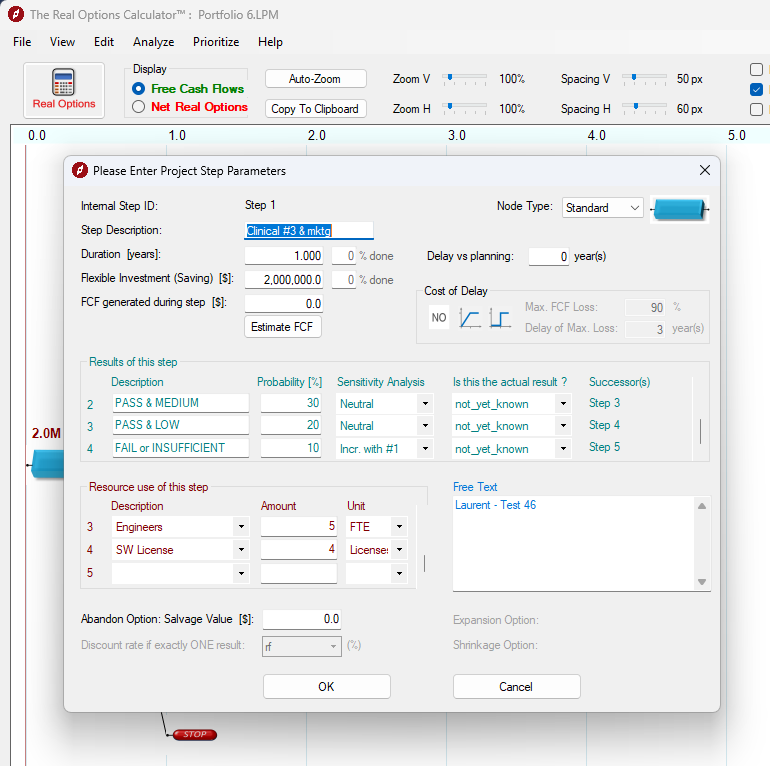Open the Prioritize menu
This screenshot has width=770, height=766.
point(216,42)
